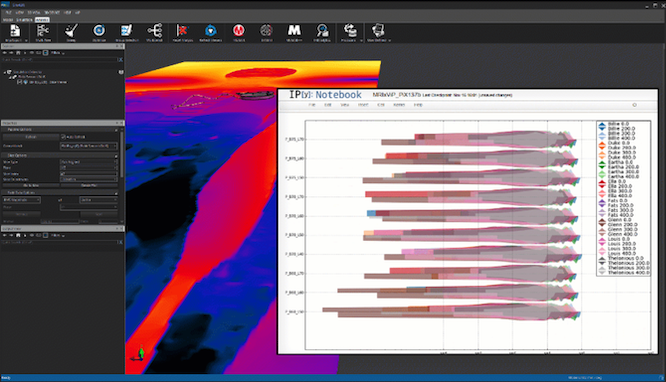Screen dimensions: 666x382
Task: Click the Refresh button in Pipeline Options
Action: coord(31,137)
